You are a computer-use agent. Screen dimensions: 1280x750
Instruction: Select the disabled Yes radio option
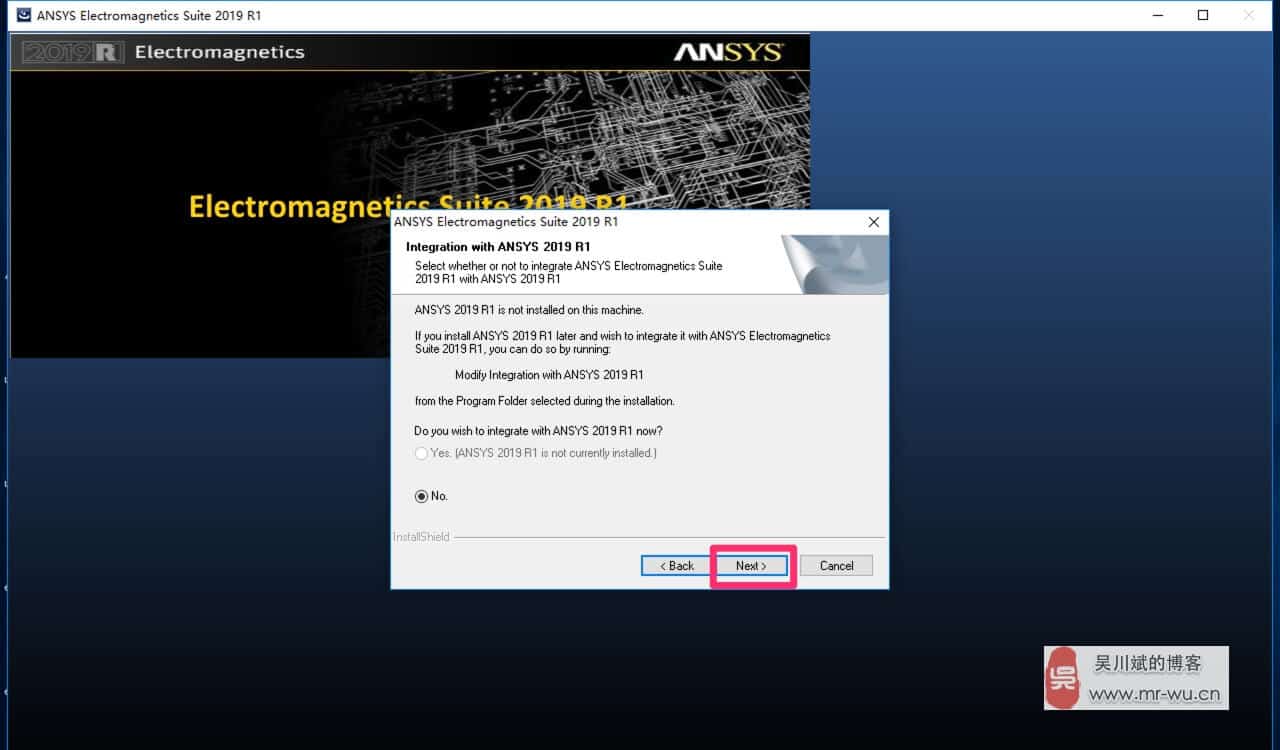[535, 453]
